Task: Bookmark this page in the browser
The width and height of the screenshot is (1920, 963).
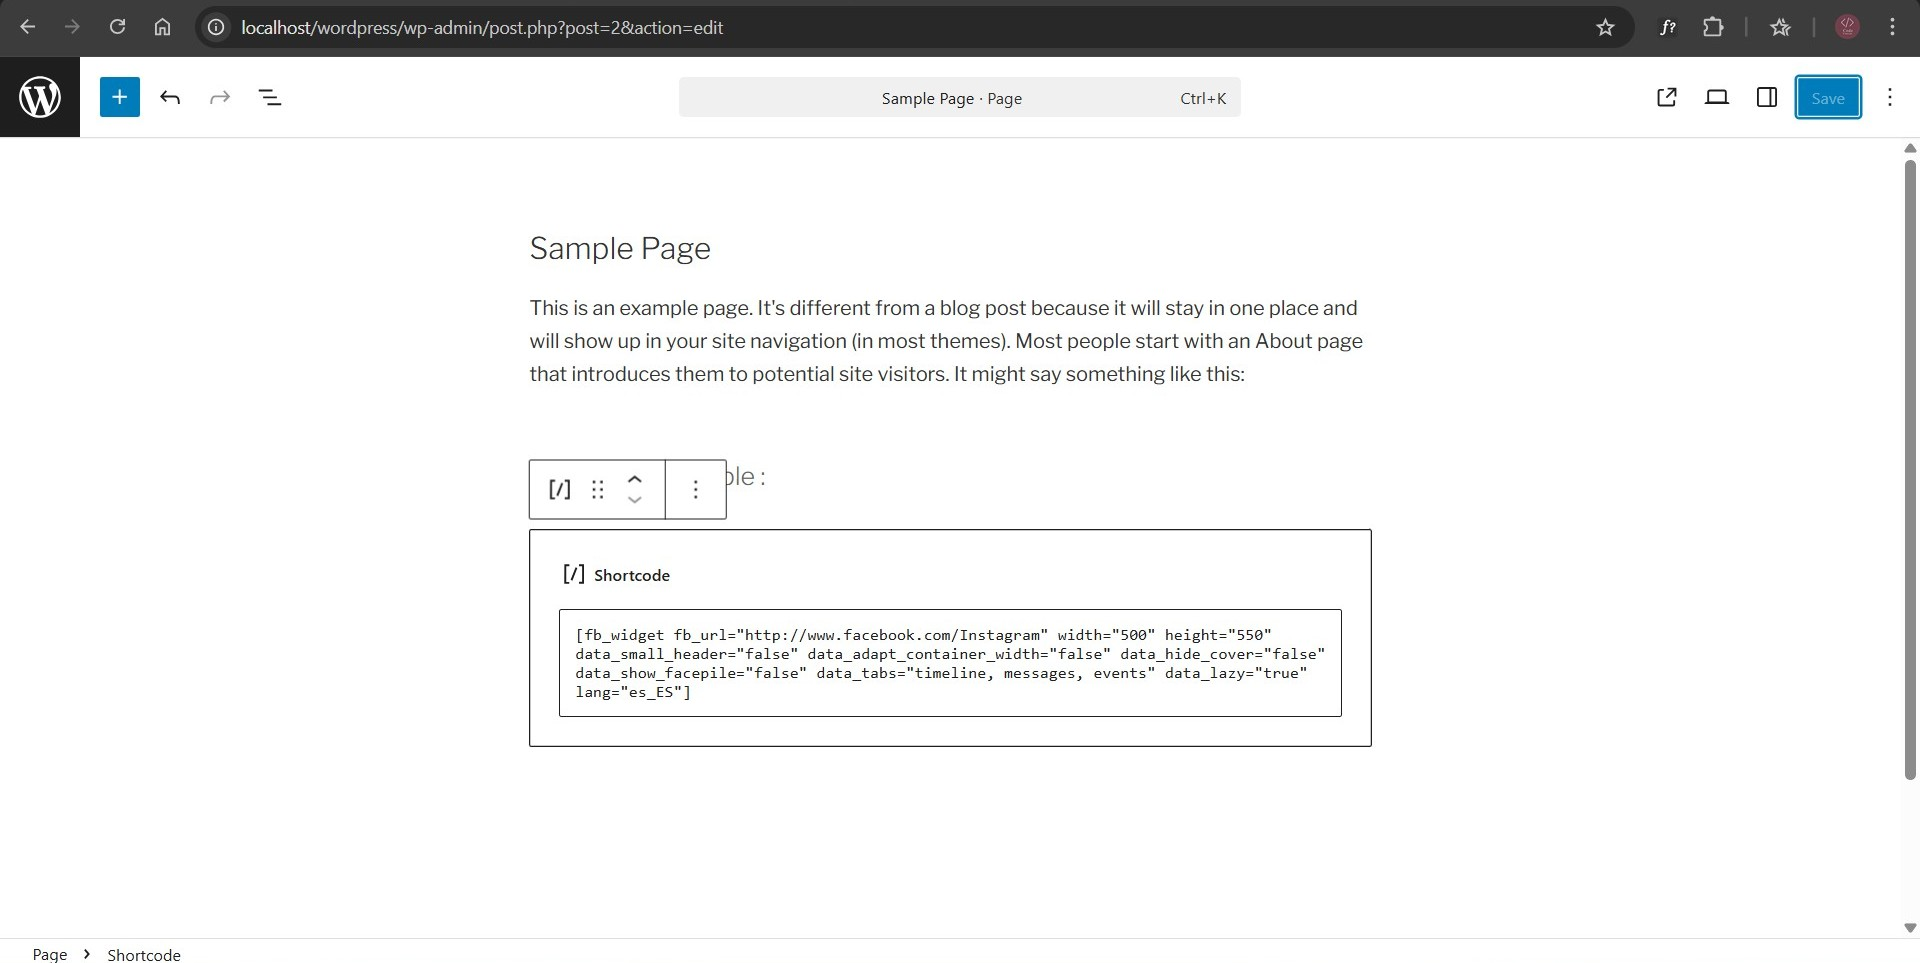Action: click(1606, 27)
